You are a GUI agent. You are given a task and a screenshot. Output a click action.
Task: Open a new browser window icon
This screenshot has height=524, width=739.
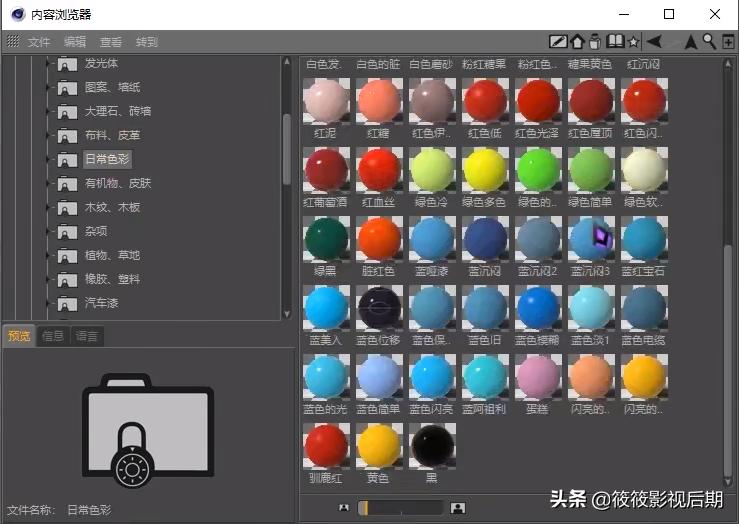[728, 41]
